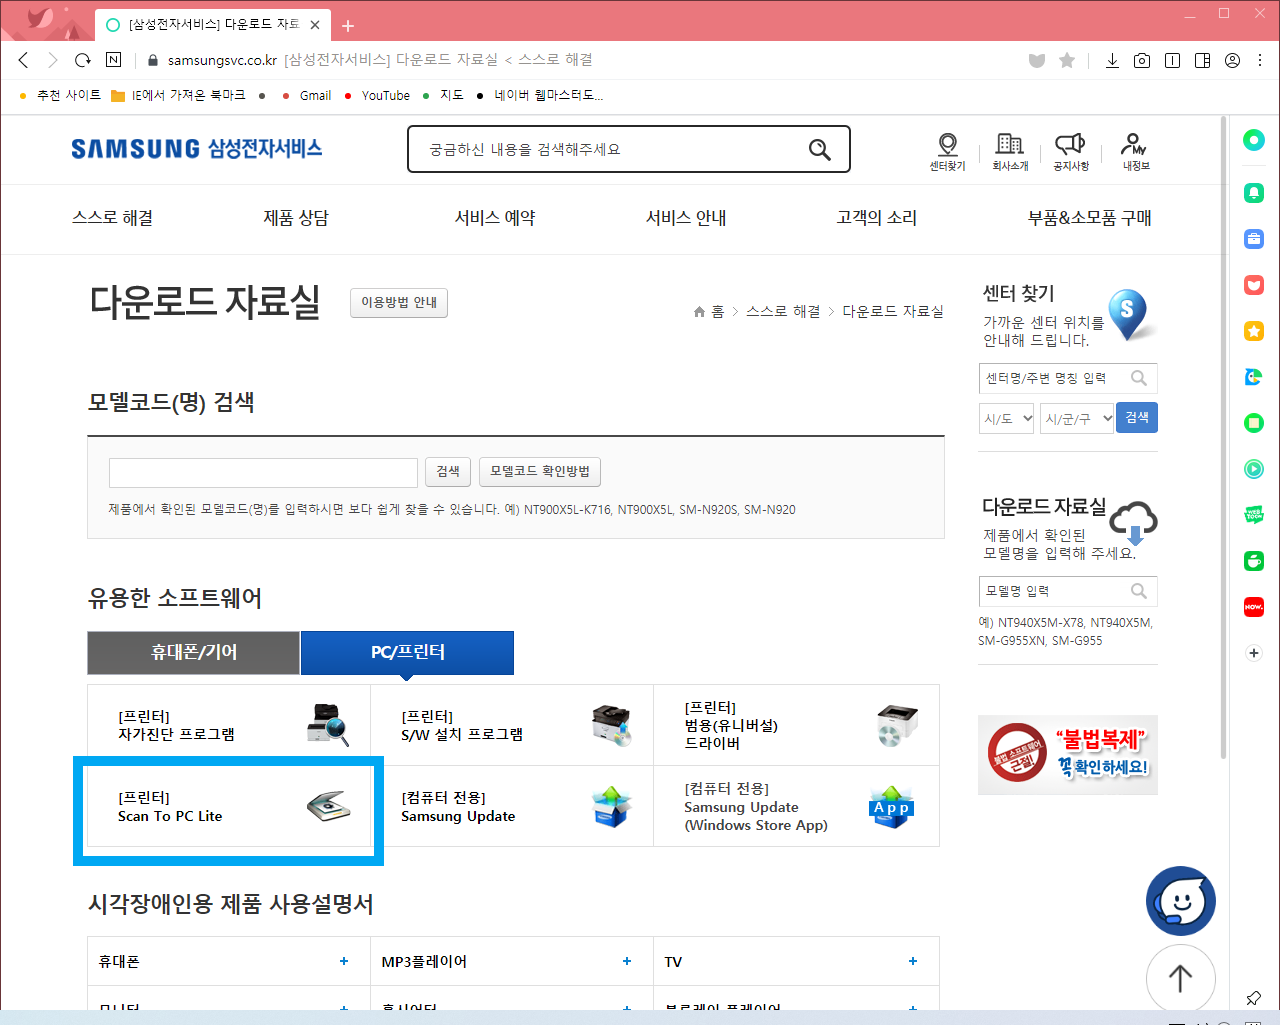
Task: Open the 시/도 dropdown
Action: [1006, 419]
